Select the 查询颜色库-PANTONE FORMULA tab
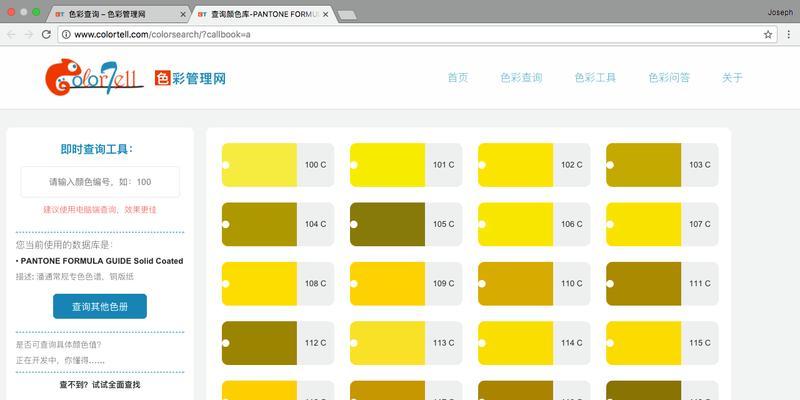 click(x=264, y=14)
